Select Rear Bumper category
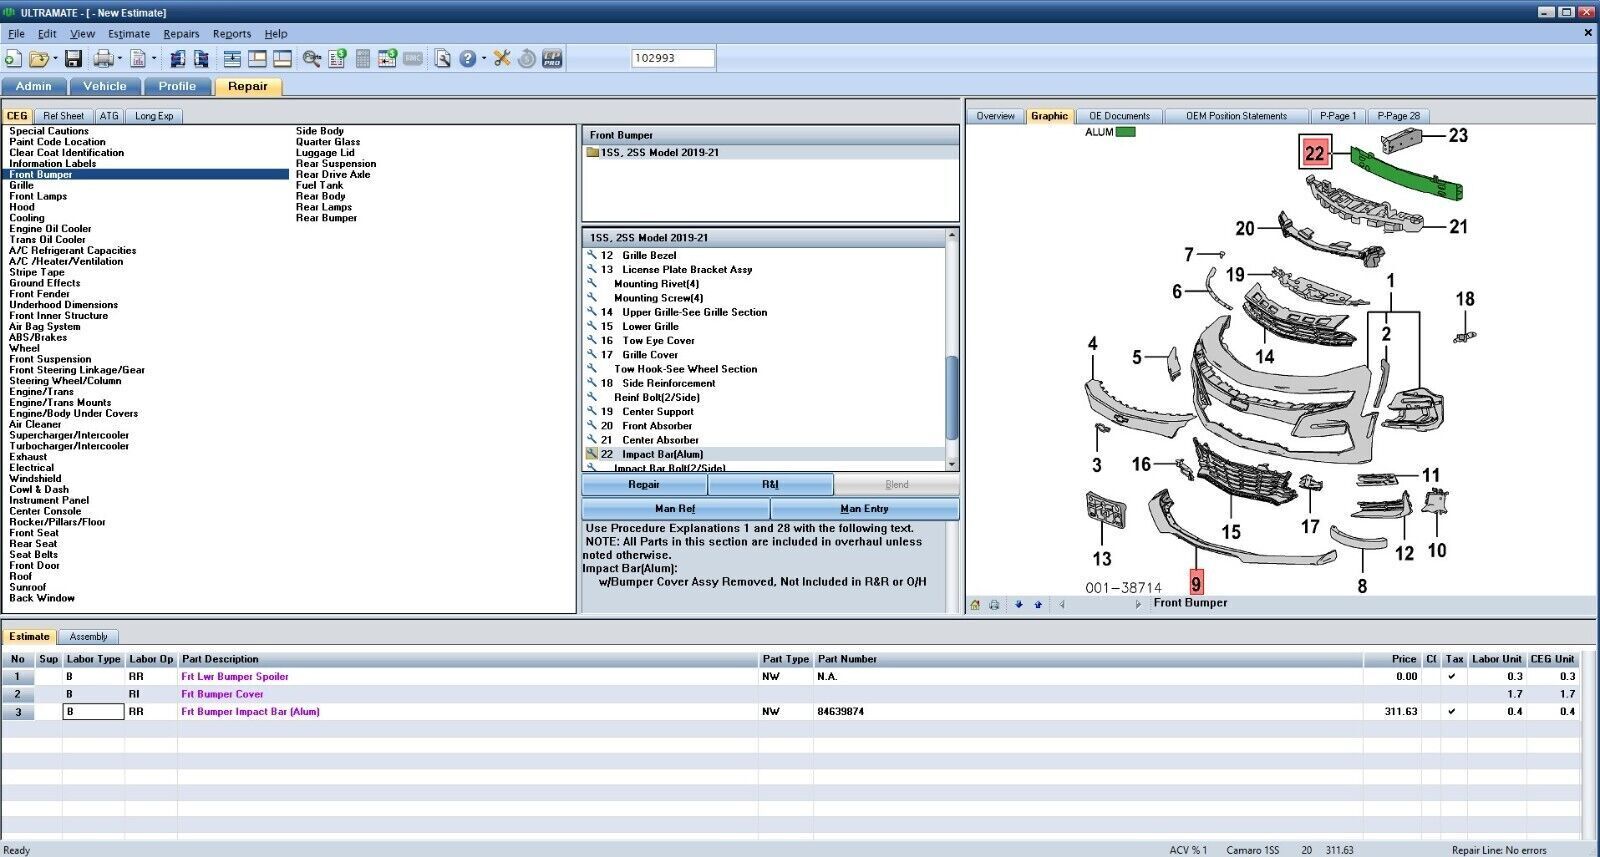1600x857 pixels. [326, 218]
